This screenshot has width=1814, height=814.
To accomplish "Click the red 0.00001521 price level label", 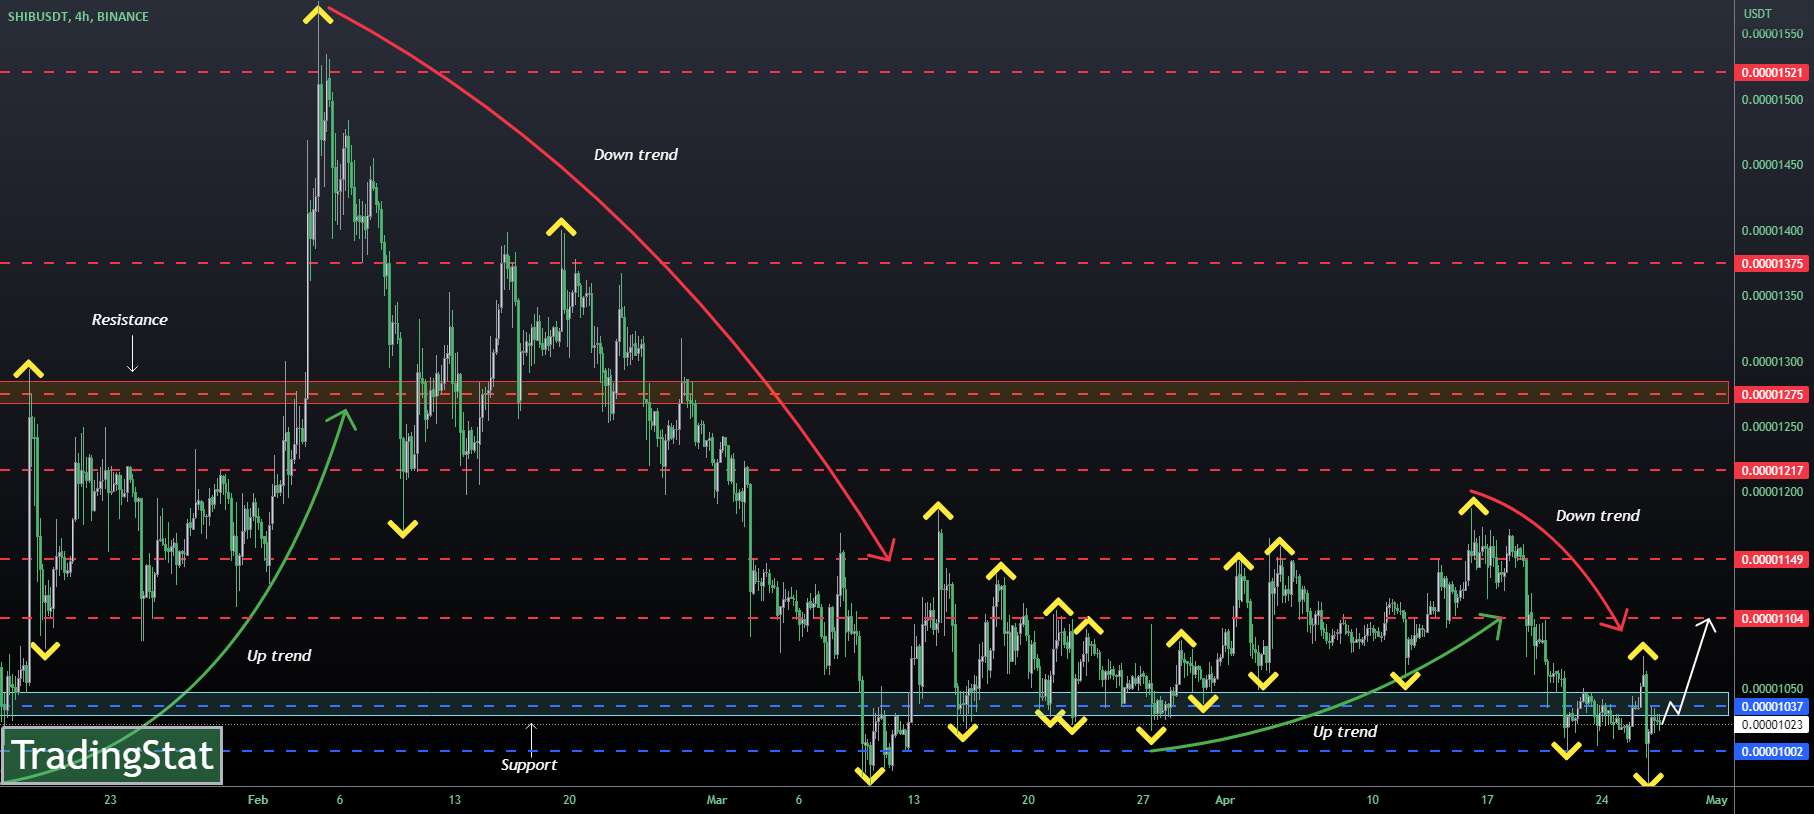I will tap(1773, 73).
